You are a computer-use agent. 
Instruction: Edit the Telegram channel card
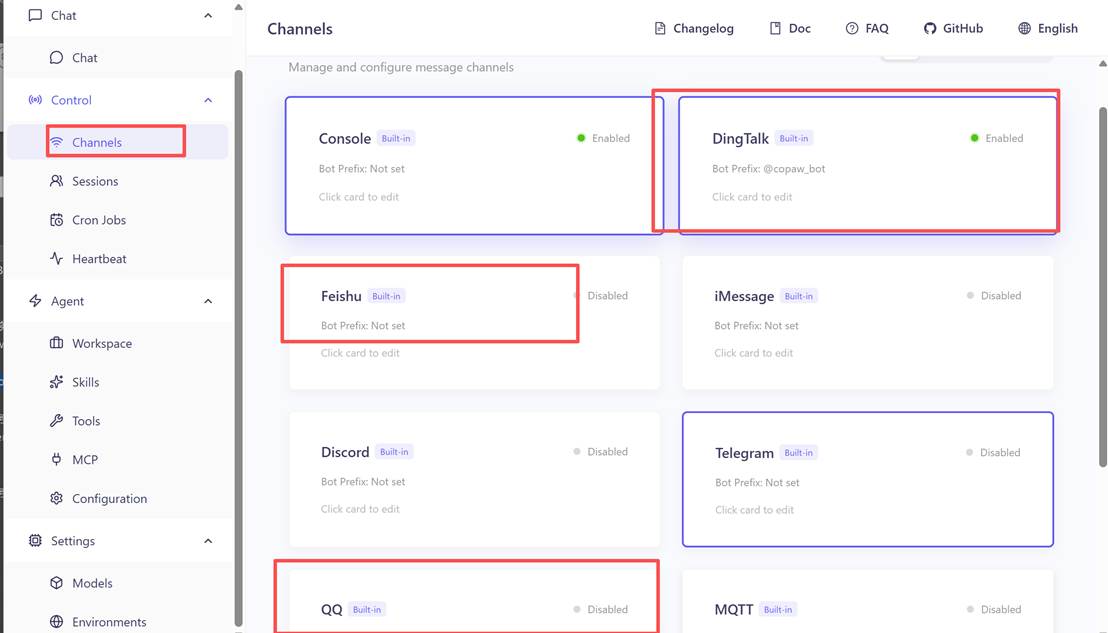coord(868,479)
